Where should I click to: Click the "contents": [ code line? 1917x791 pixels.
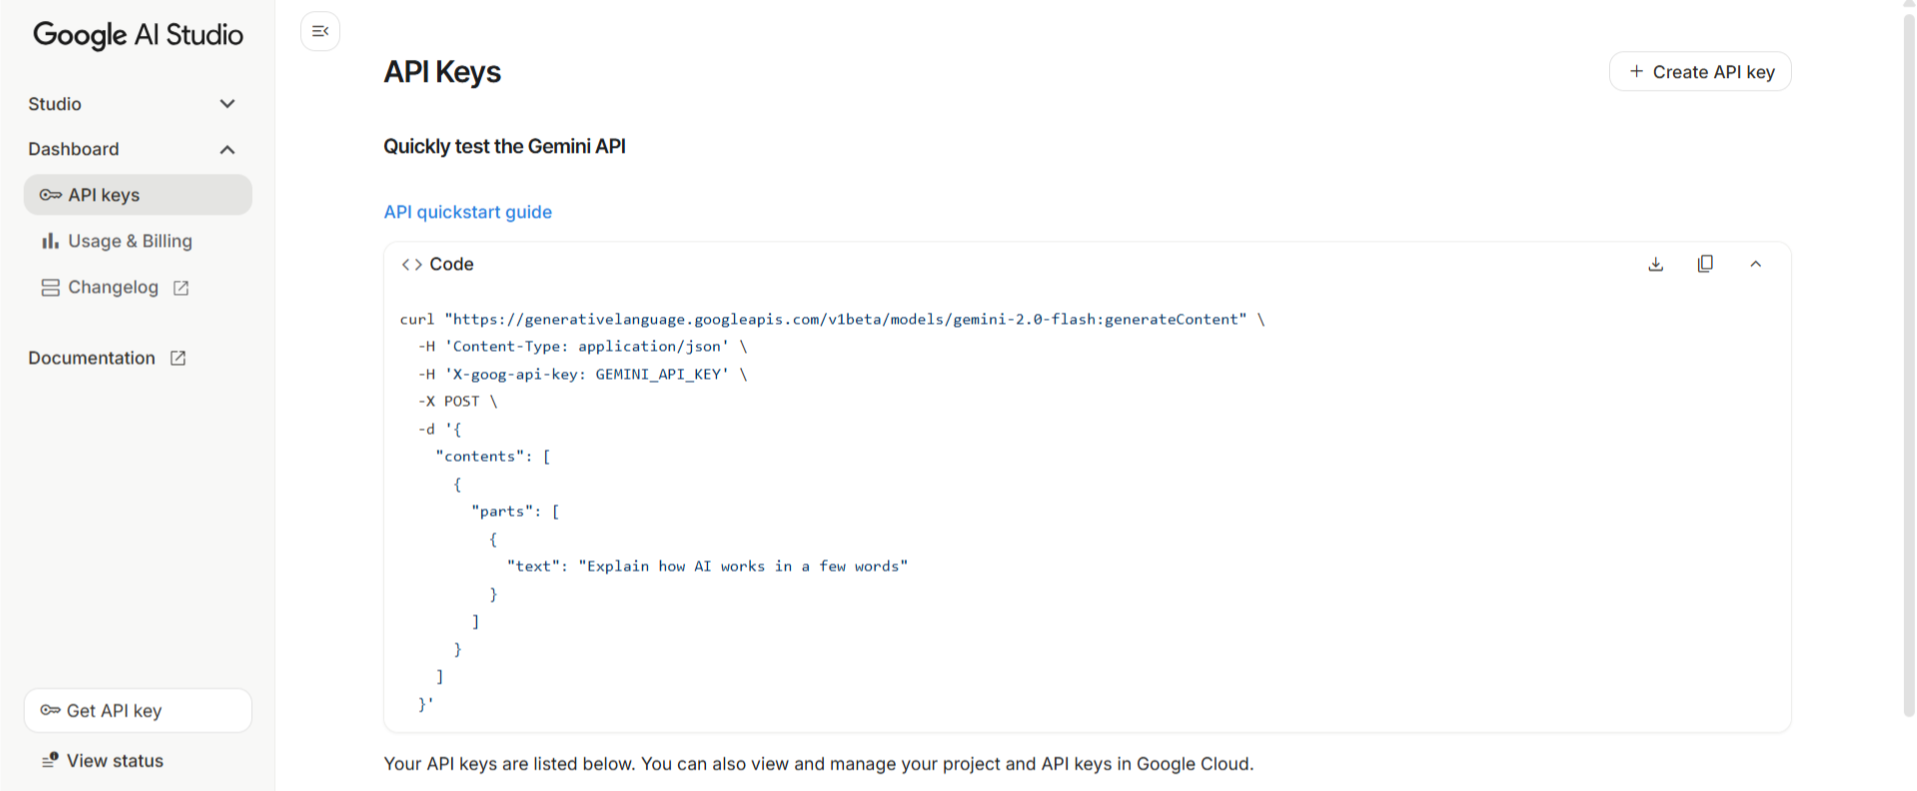click(x=493, y=456)
